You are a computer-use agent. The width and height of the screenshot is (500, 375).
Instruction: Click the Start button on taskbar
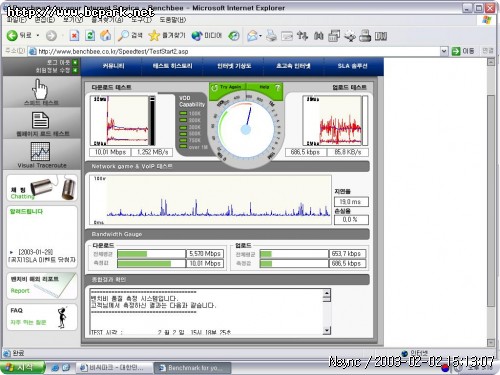coord(21,367)
